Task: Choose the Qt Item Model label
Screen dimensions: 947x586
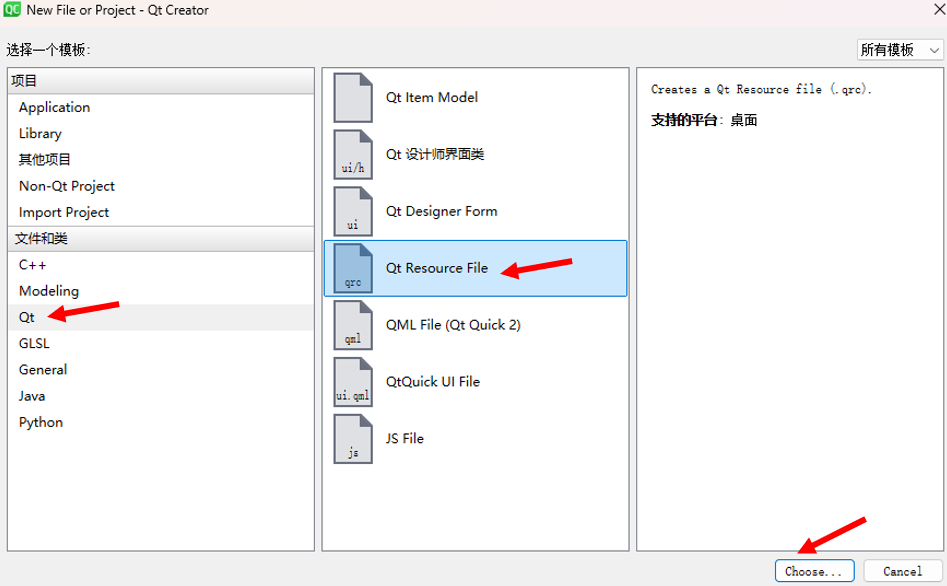Action: [x=432, y=97]
